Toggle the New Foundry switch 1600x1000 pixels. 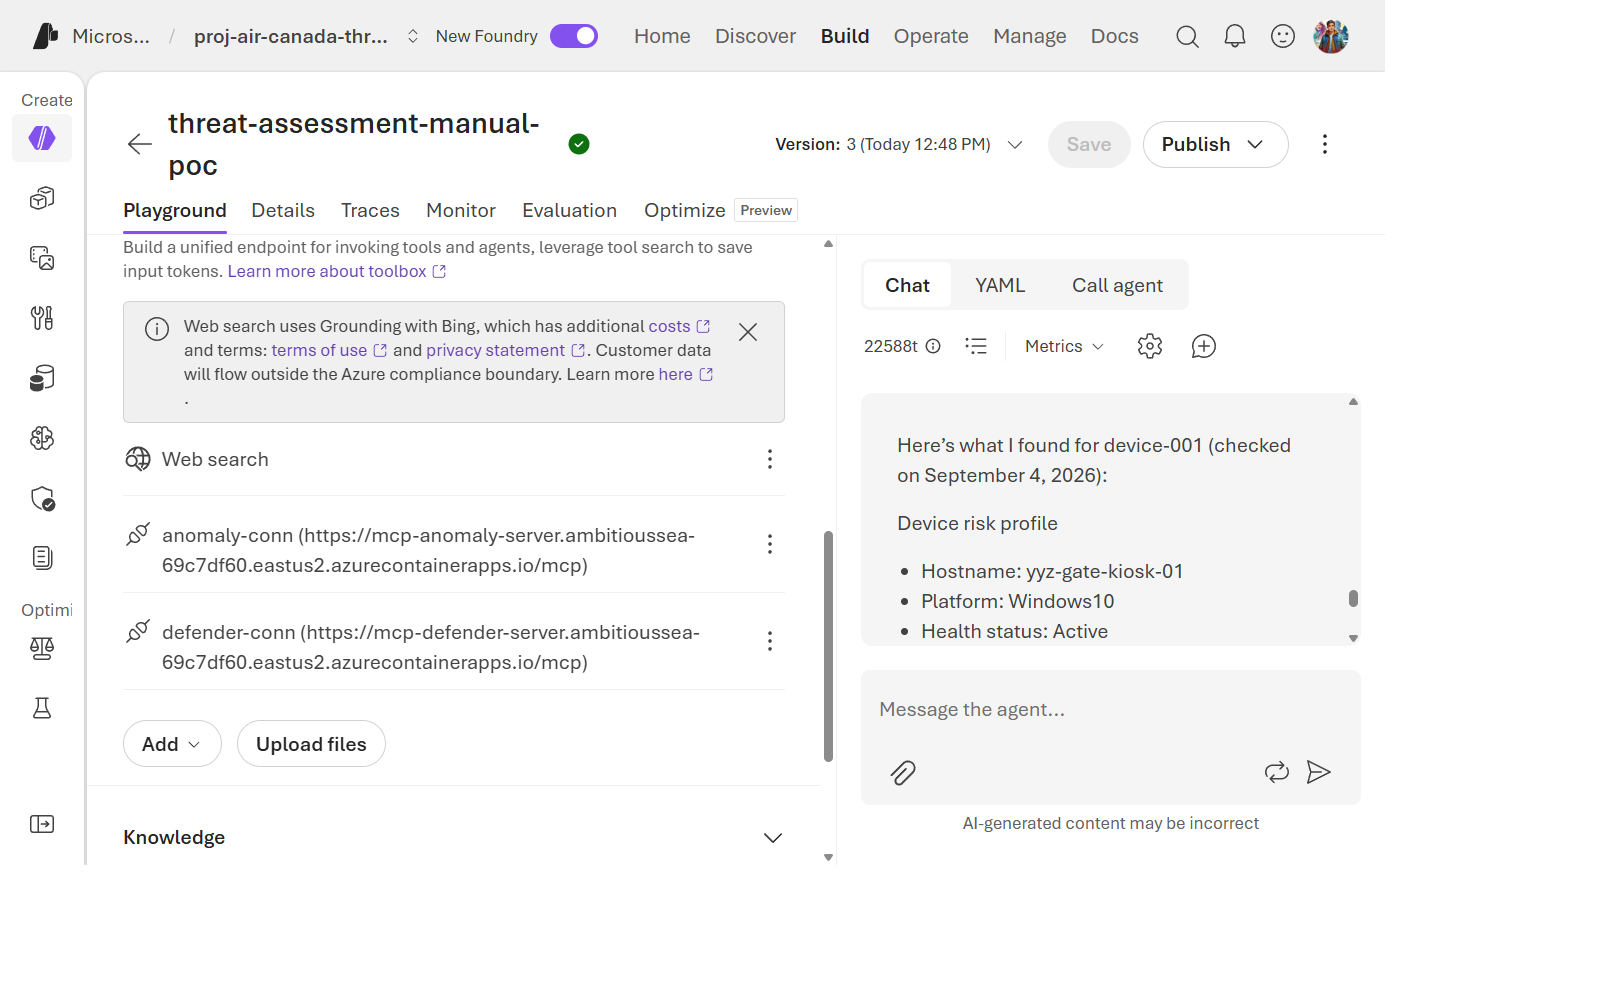[574, 36]
